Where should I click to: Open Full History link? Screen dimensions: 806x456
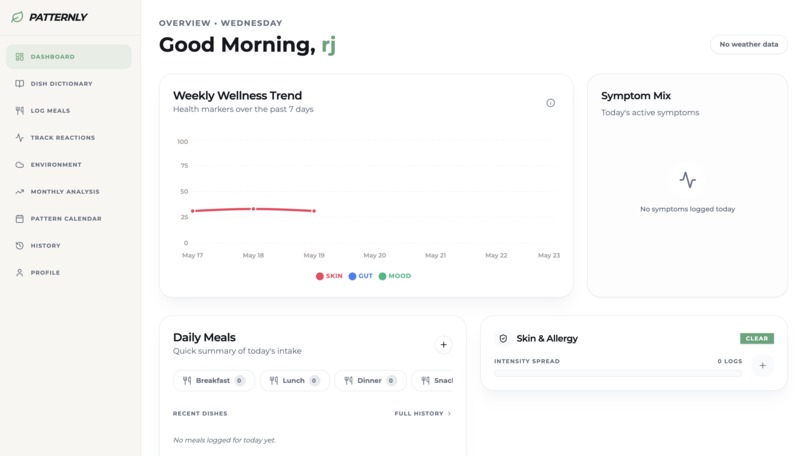point(423,413)
